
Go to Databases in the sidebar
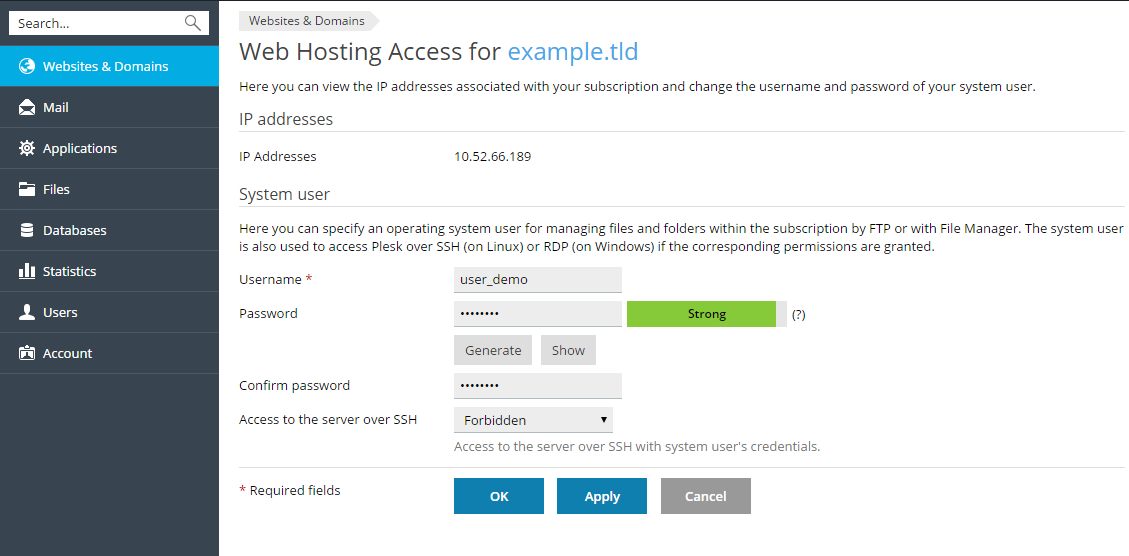(x=74, y=230)
